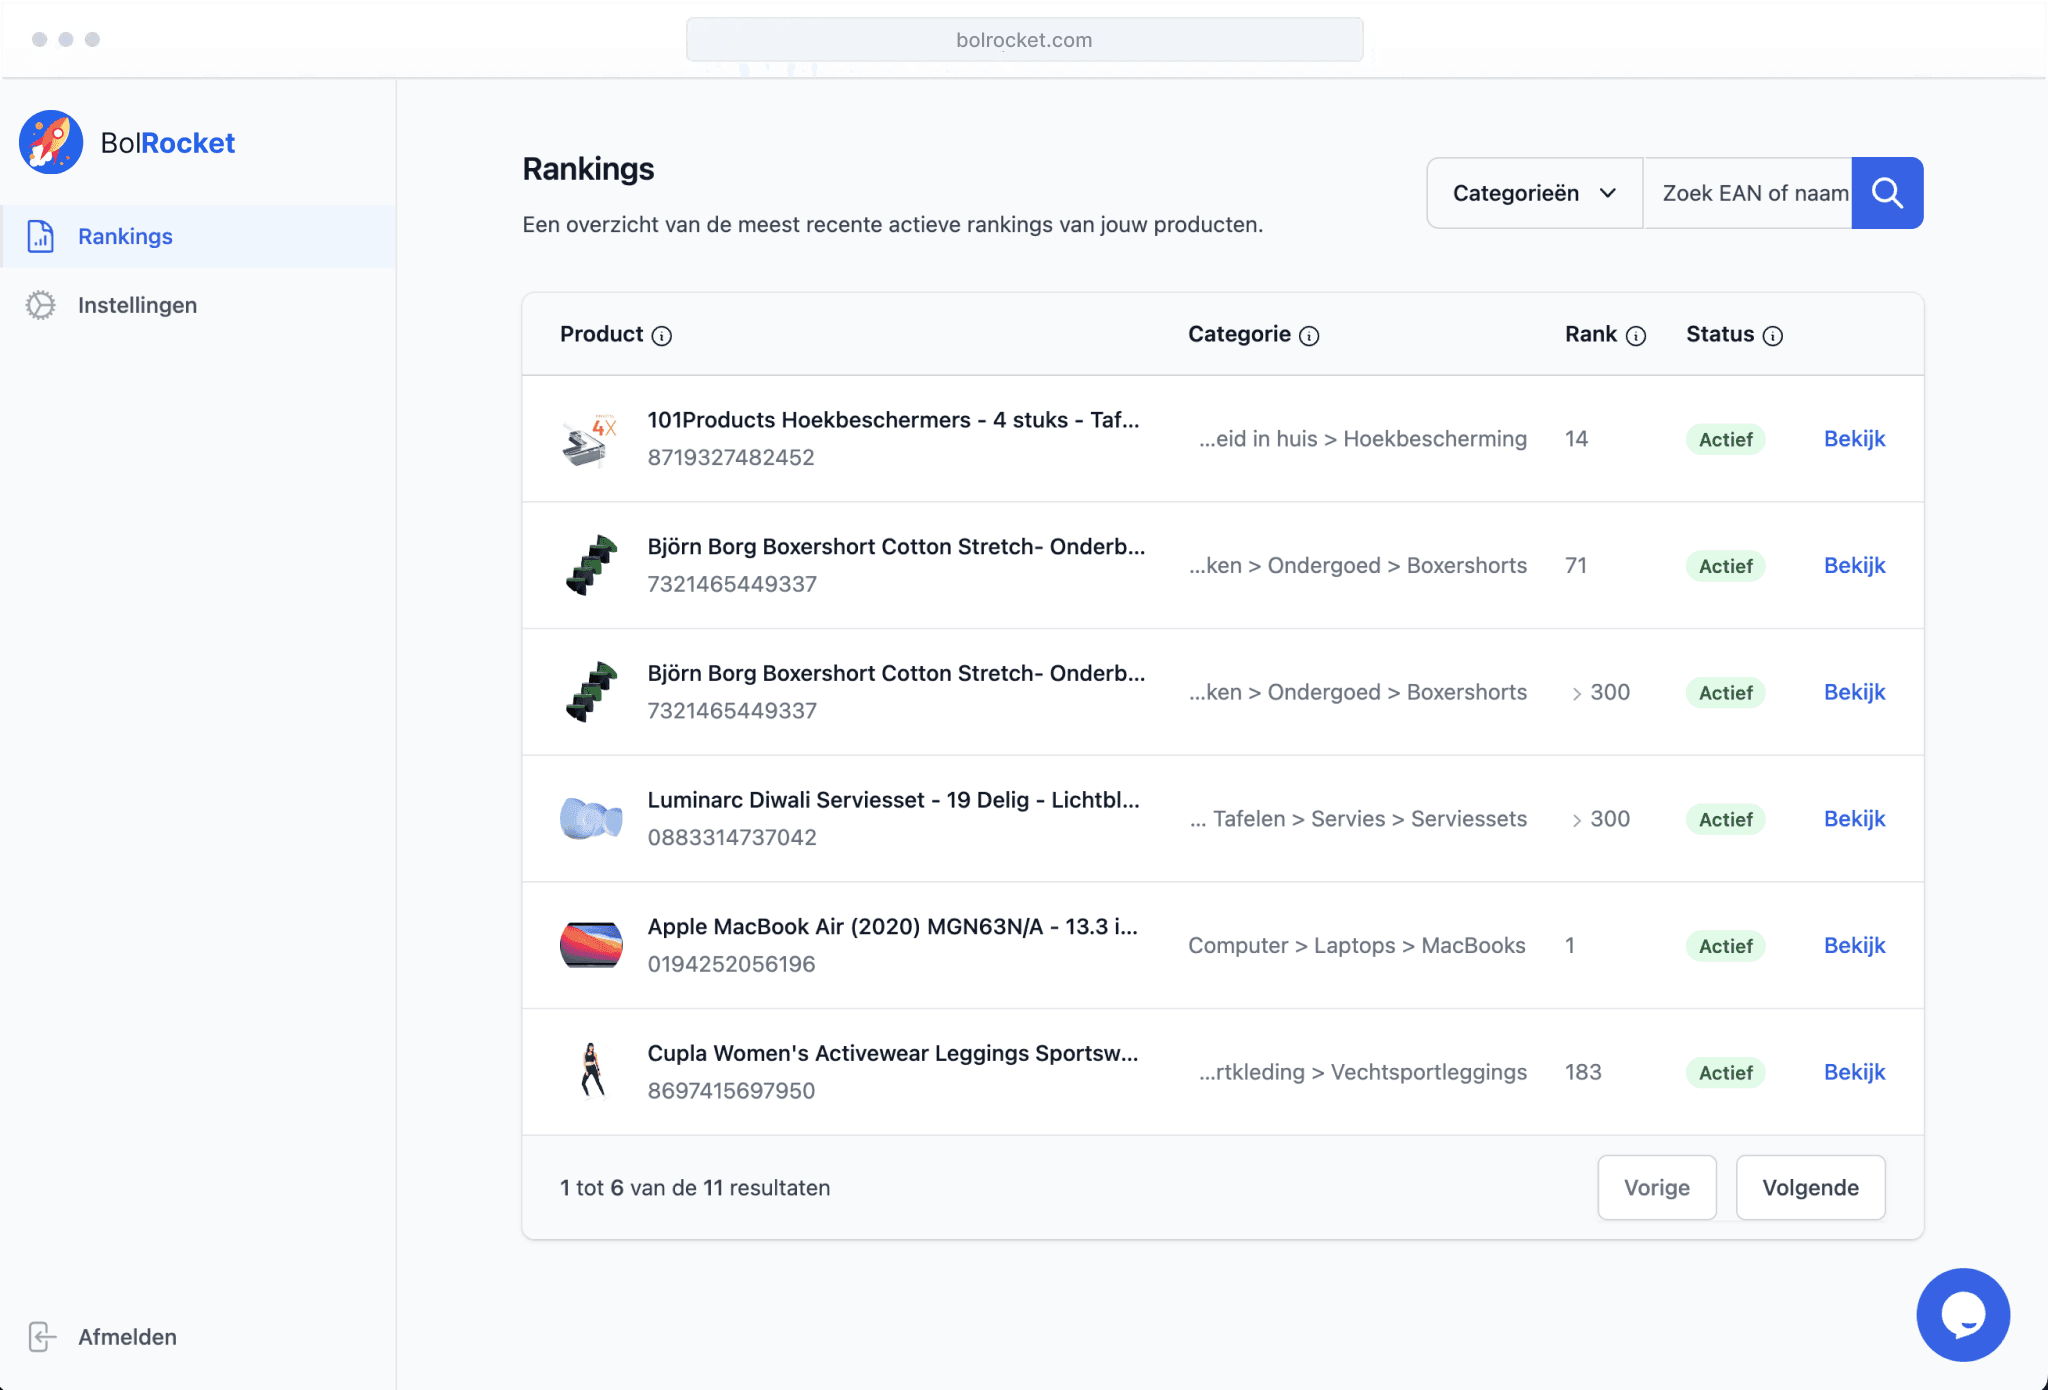
Task: Click category ending in Vechtsportleggings
Action: (x=1363, y=1072)
